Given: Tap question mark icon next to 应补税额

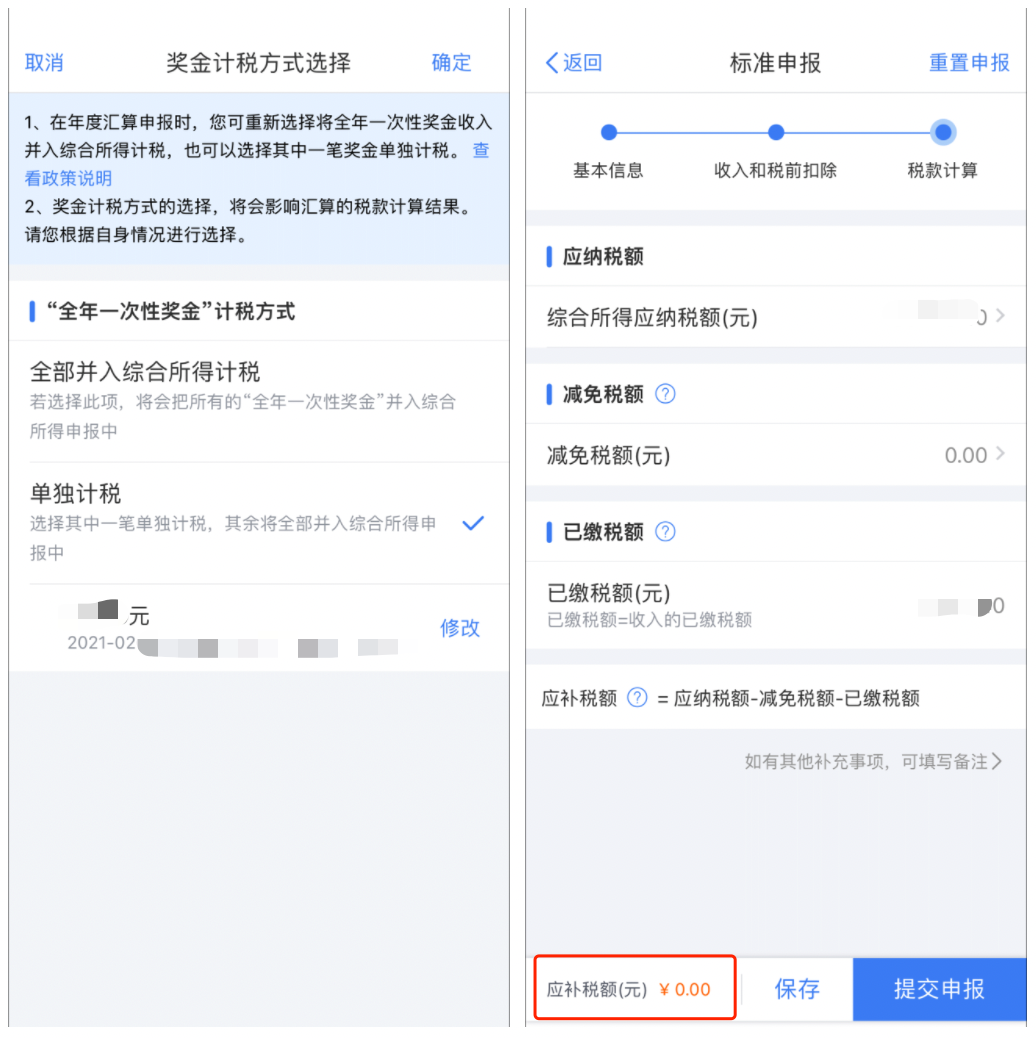Looking at the screenshot, I should click(637, 698).
